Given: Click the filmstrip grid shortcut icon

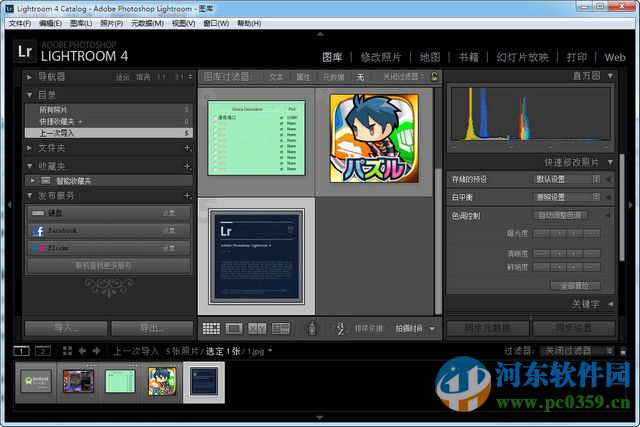Looking at the screenshot, I should click(67, 351).
